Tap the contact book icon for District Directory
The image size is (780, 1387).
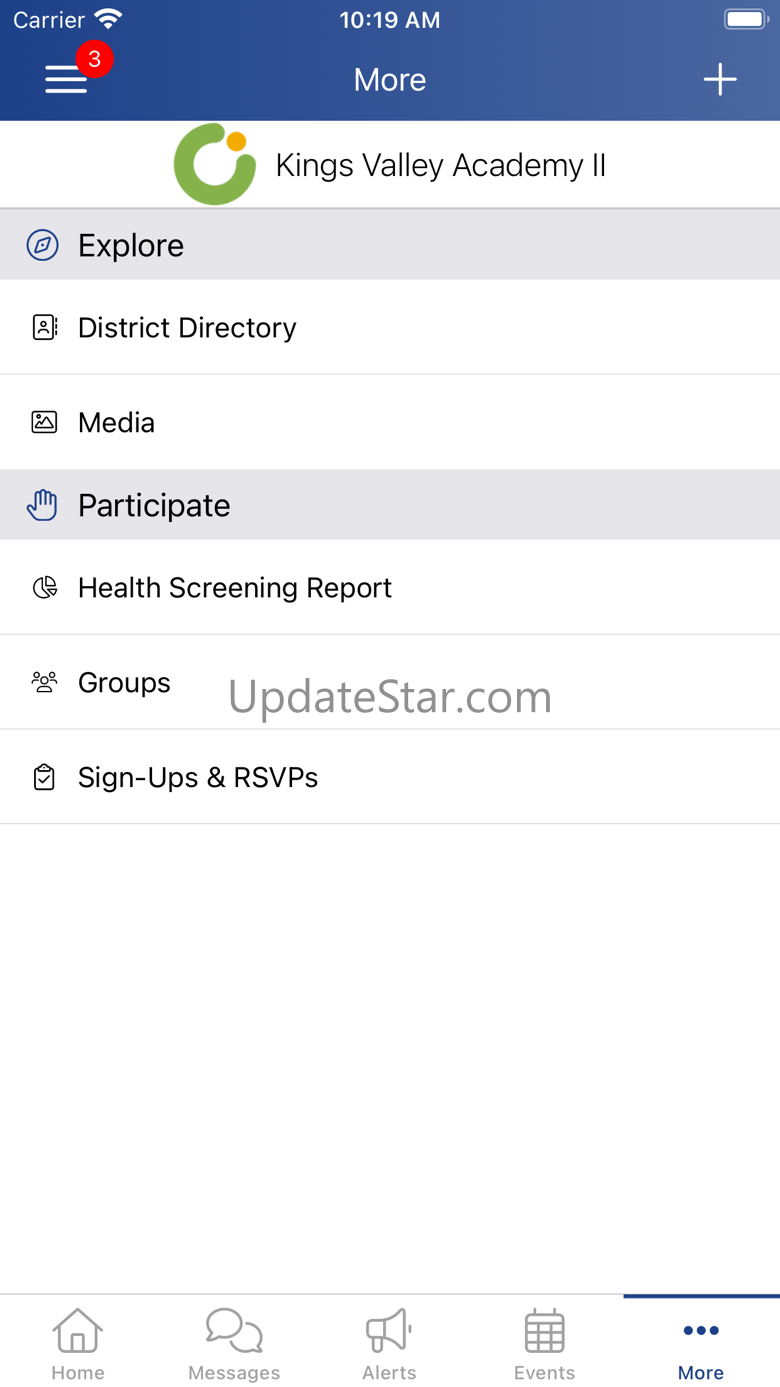pos(45,327)
